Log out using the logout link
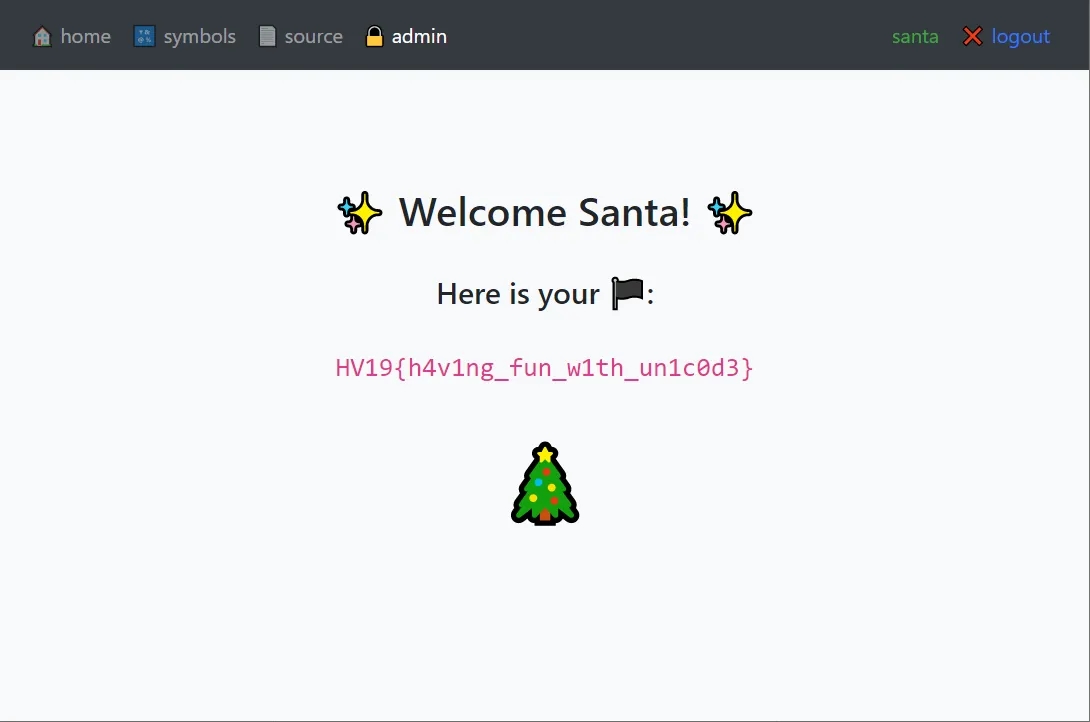 point(1020,37)
